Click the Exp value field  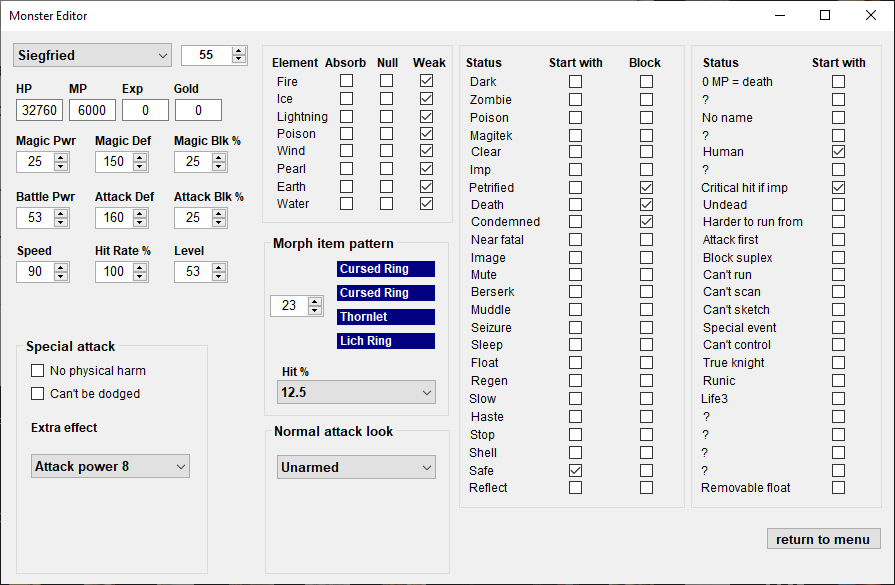pyautogui.click(x=145, y=110)
